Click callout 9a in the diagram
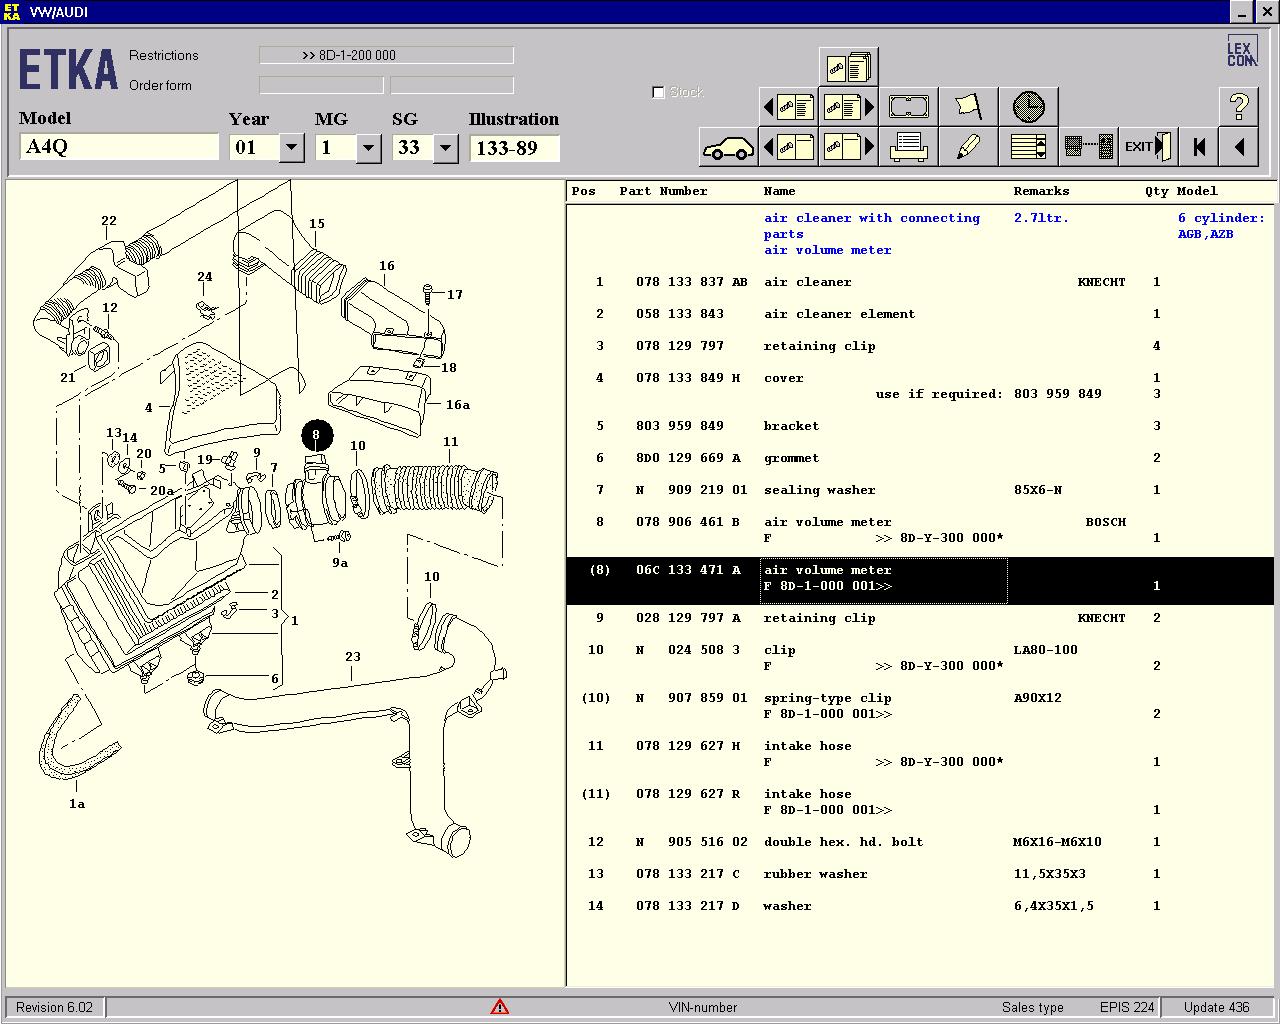Image resolution: width=1280 pixels, height=1024 pixels. pos(340,562)
